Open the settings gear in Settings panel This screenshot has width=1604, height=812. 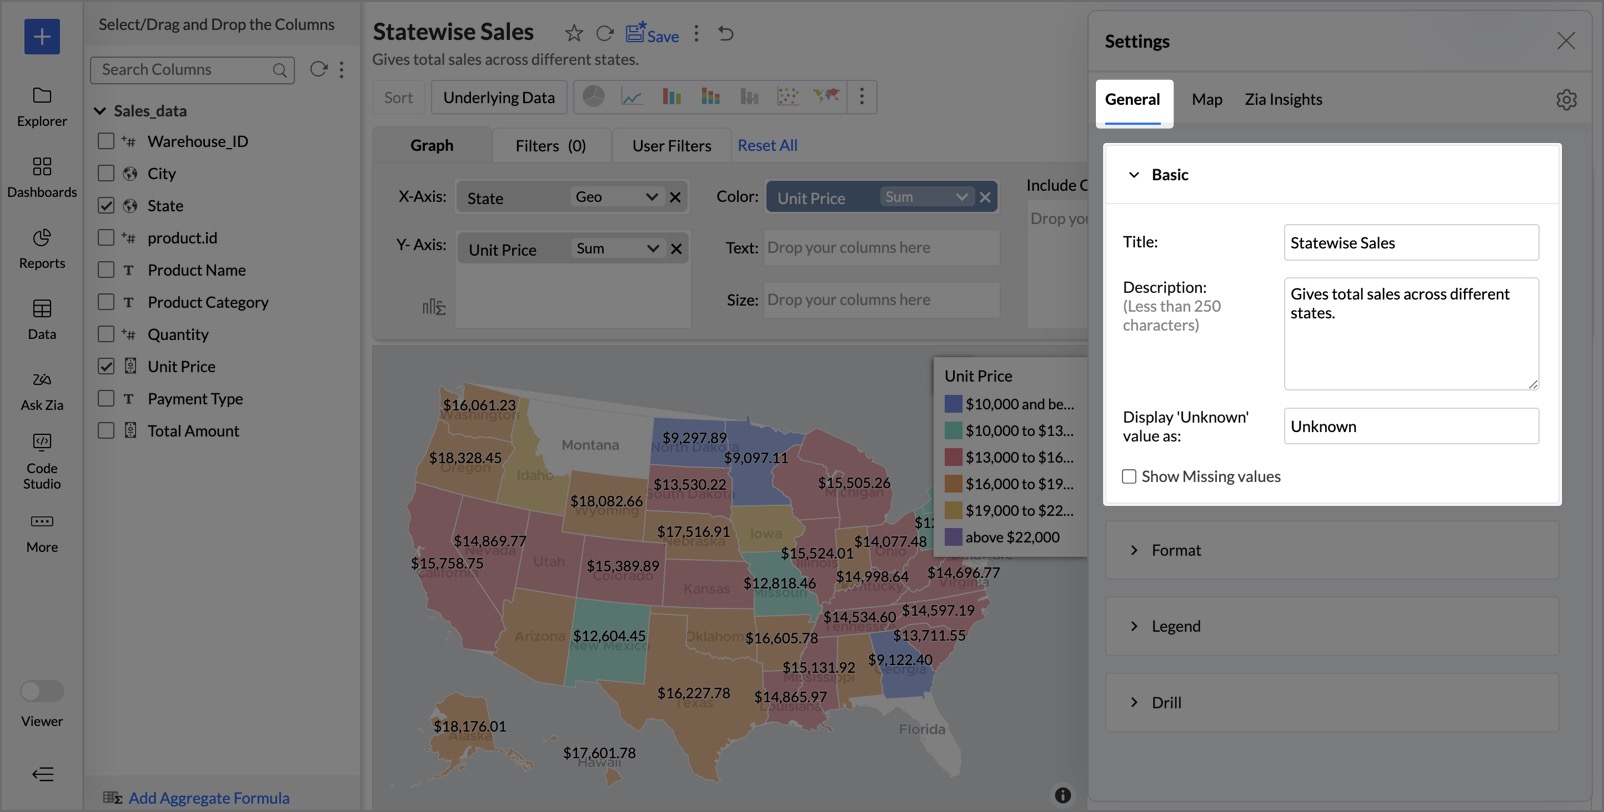[1566, 100]
